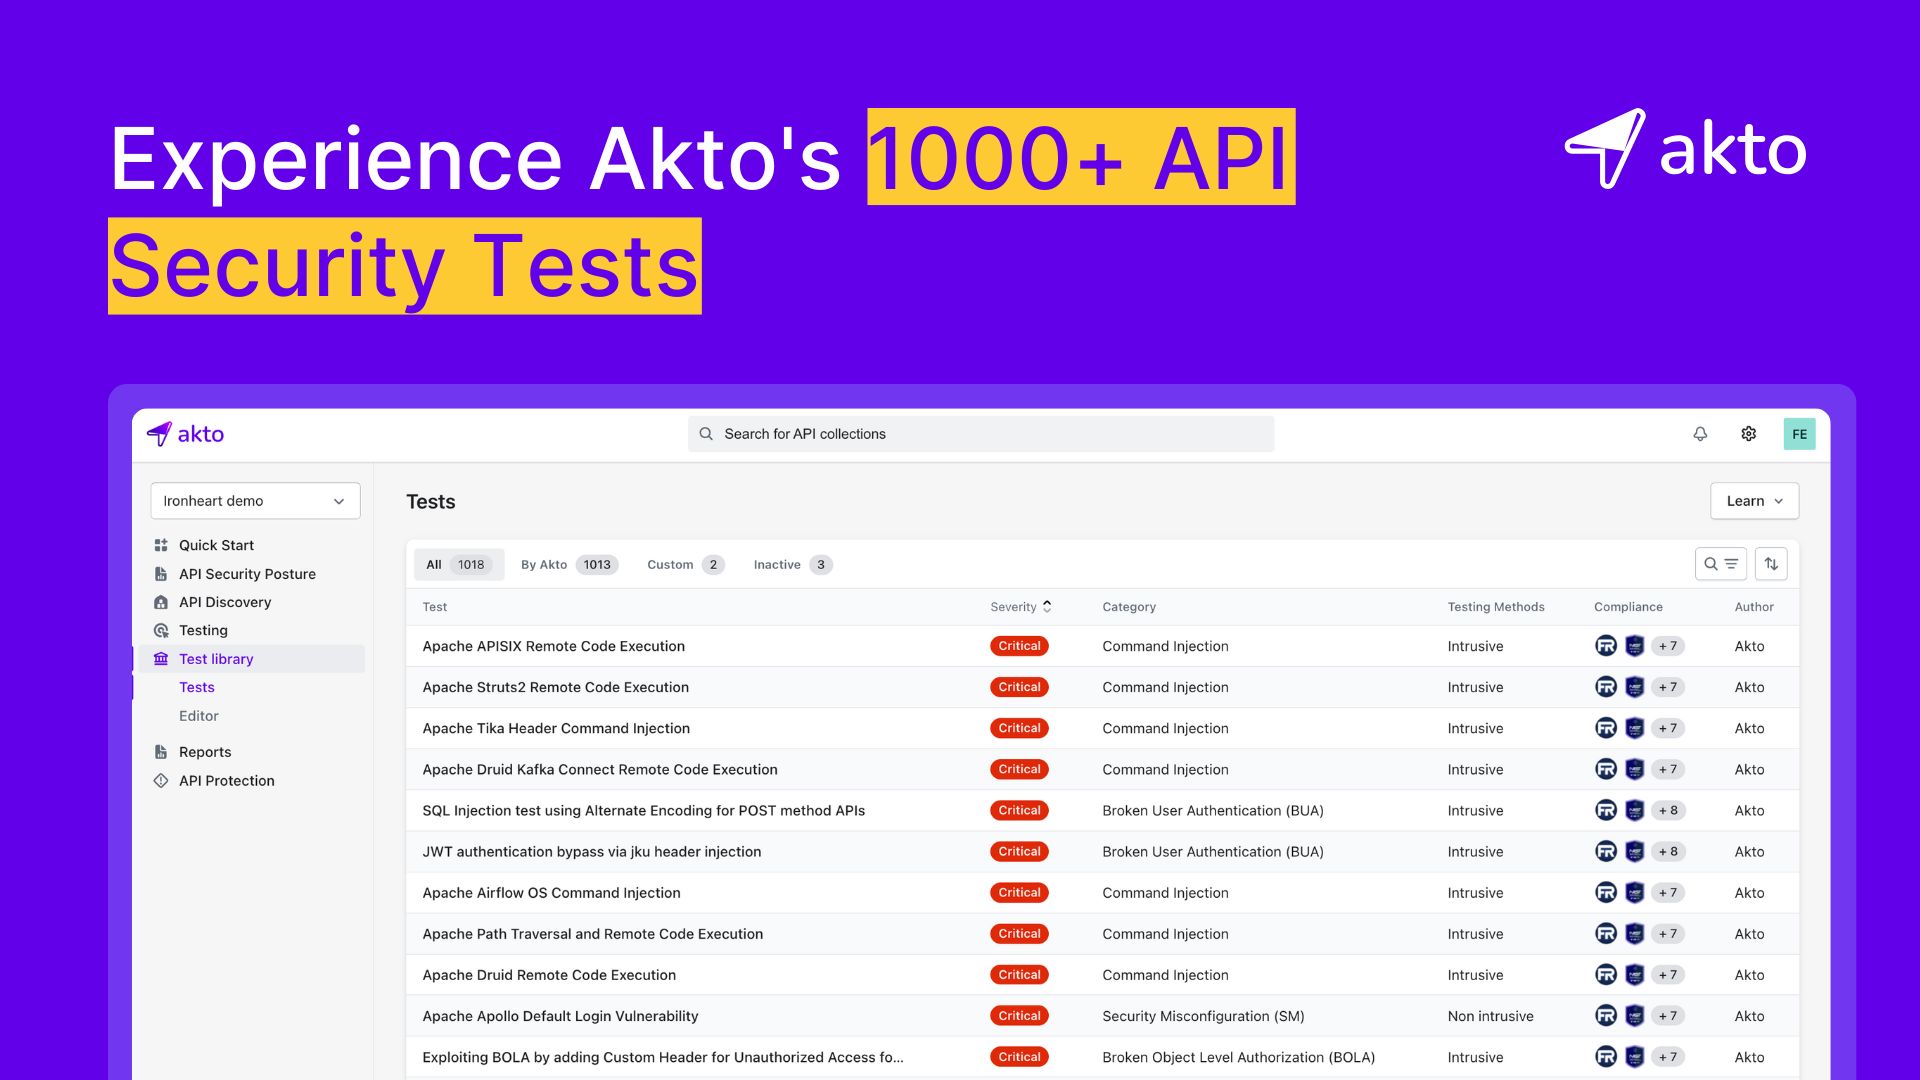Click shield compliance icon for Apache APISIX row

pos(1635,646)
